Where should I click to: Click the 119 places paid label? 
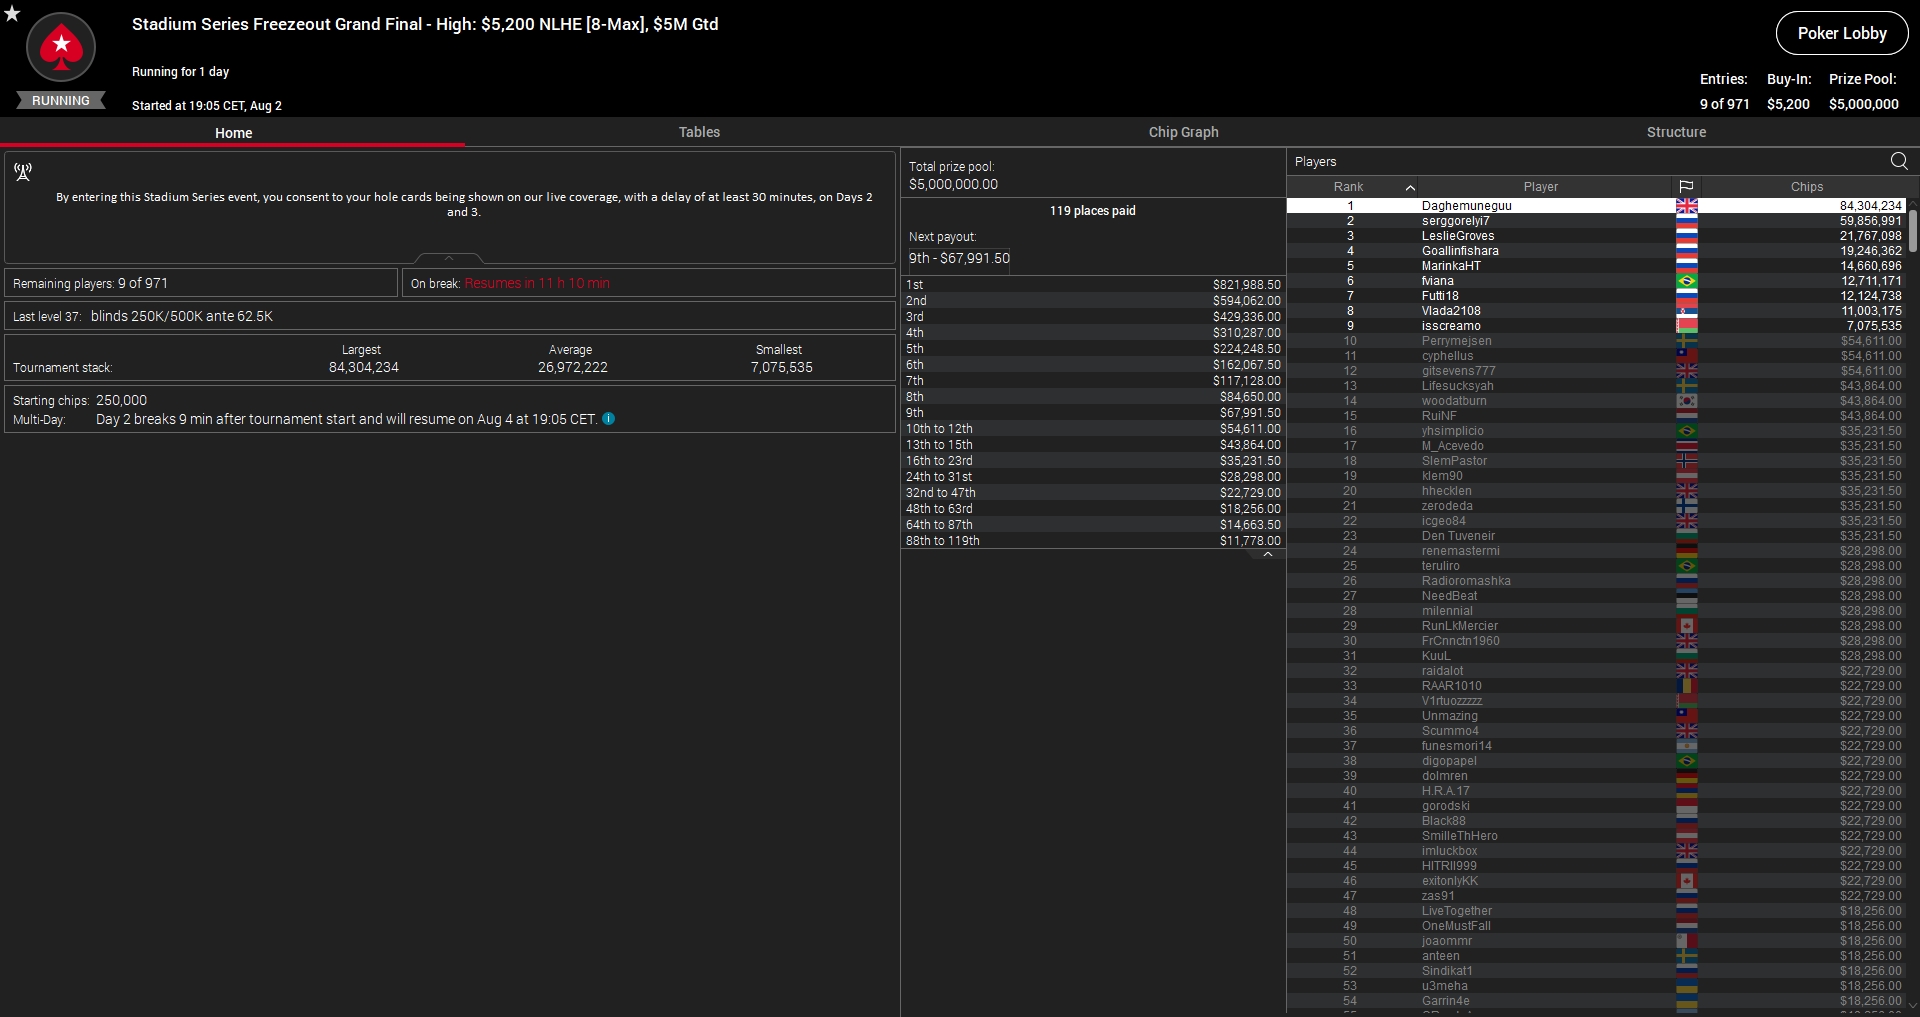click(x=1093, y=211)
